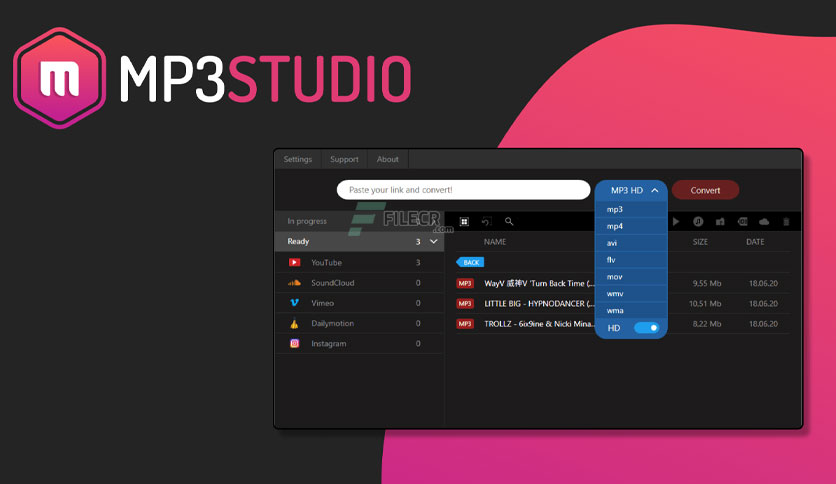Click the paste-link input field
Viewport: 836px width, 484px height.
[463, 190]
